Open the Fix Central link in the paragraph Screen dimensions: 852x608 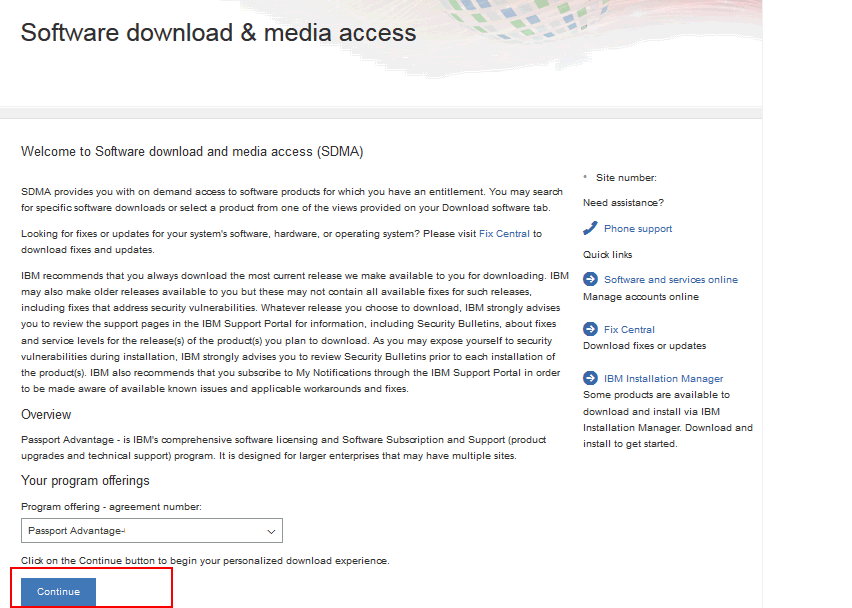(504, 234)
